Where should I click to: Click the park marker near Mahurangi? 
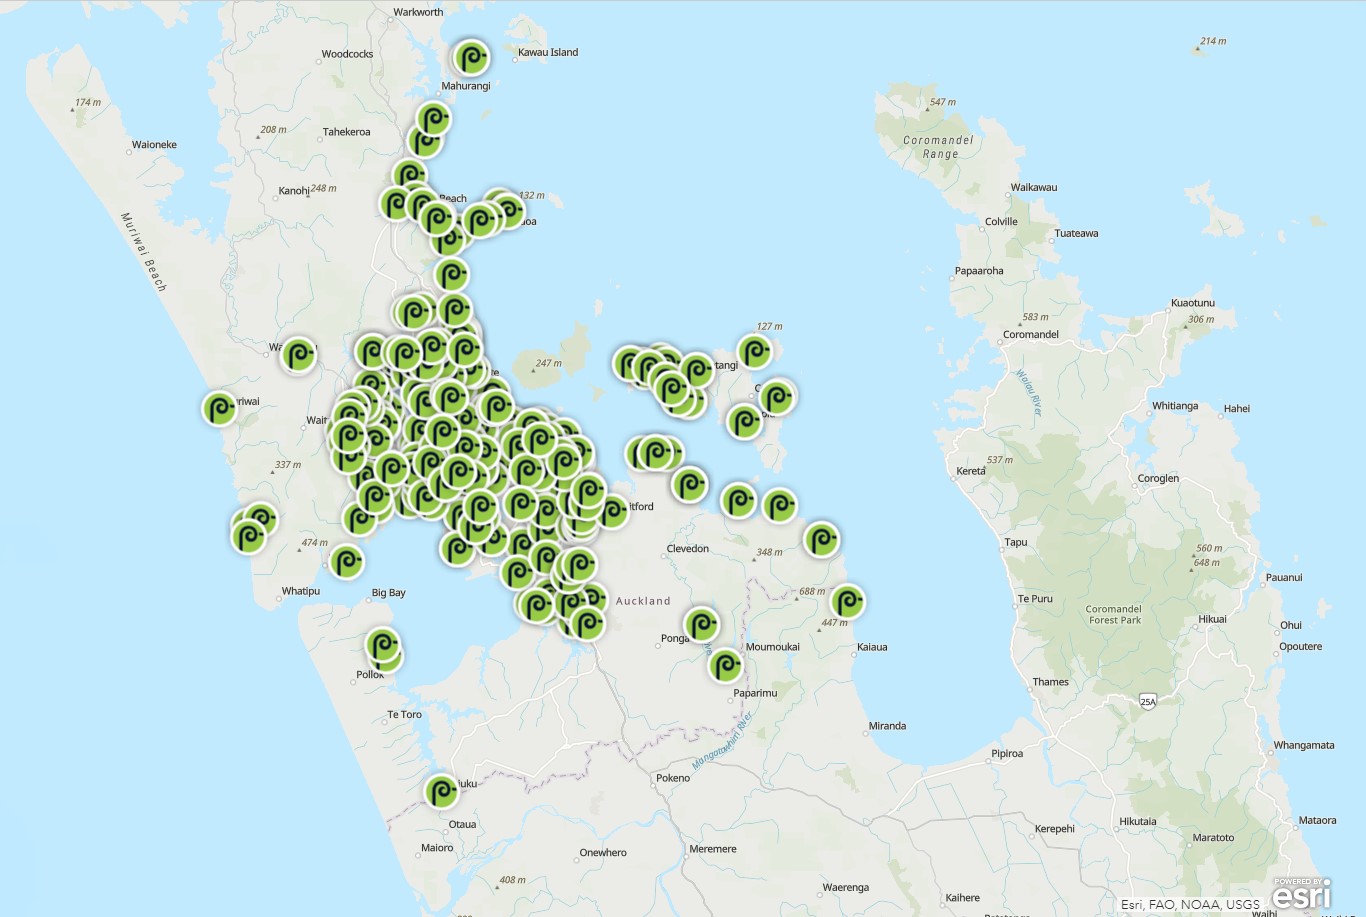(x=471, y=58)
